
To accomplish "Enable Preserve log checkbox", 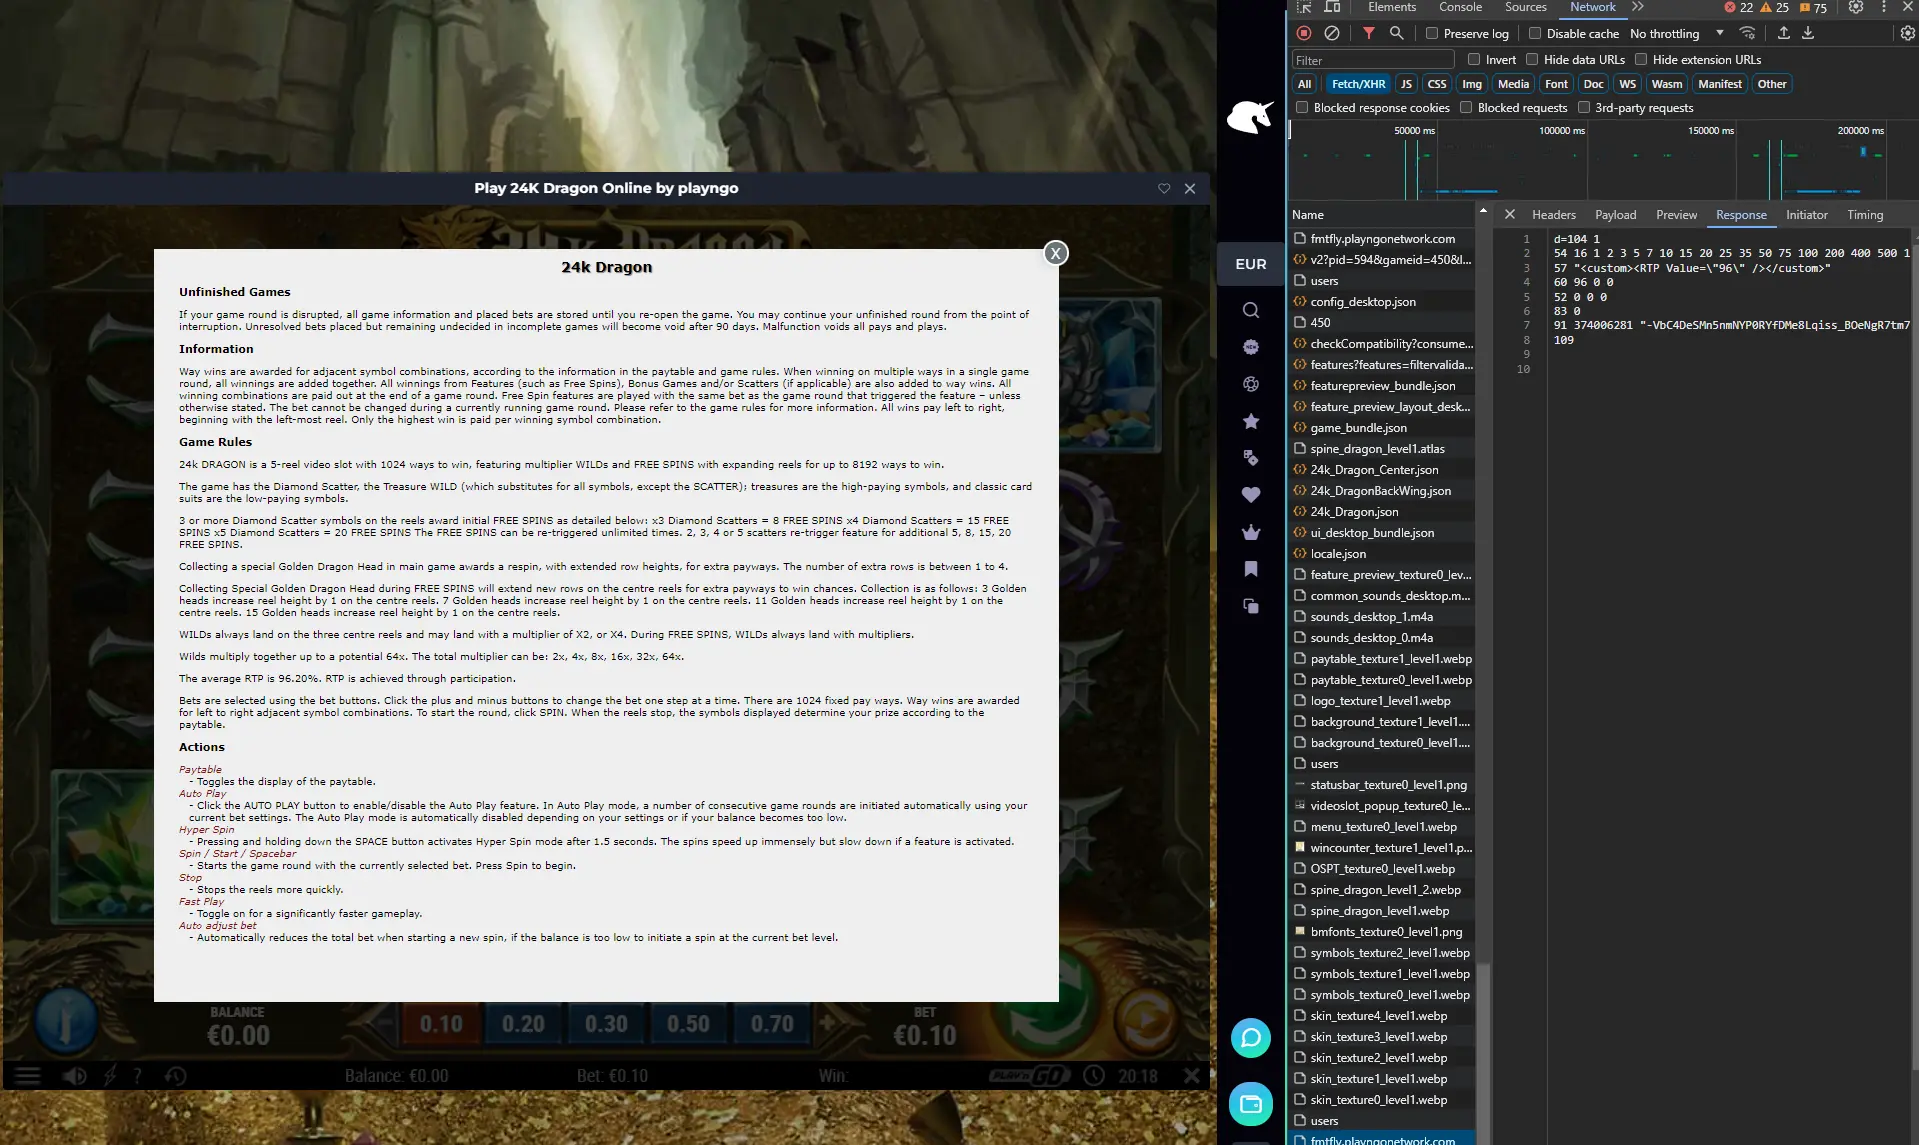I will point(1432,33).
